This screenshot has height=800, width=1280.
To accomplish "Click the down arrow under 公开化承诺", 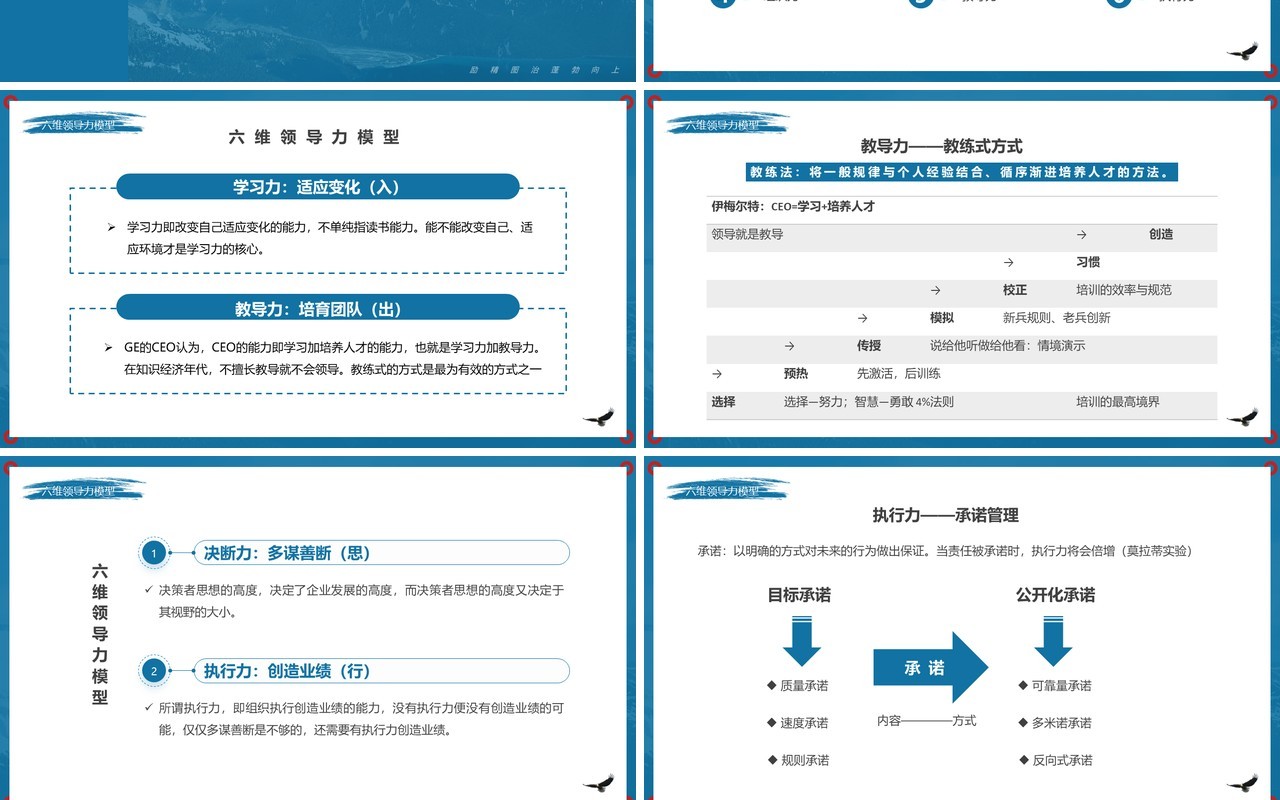I will click(x=1053, y=643).
